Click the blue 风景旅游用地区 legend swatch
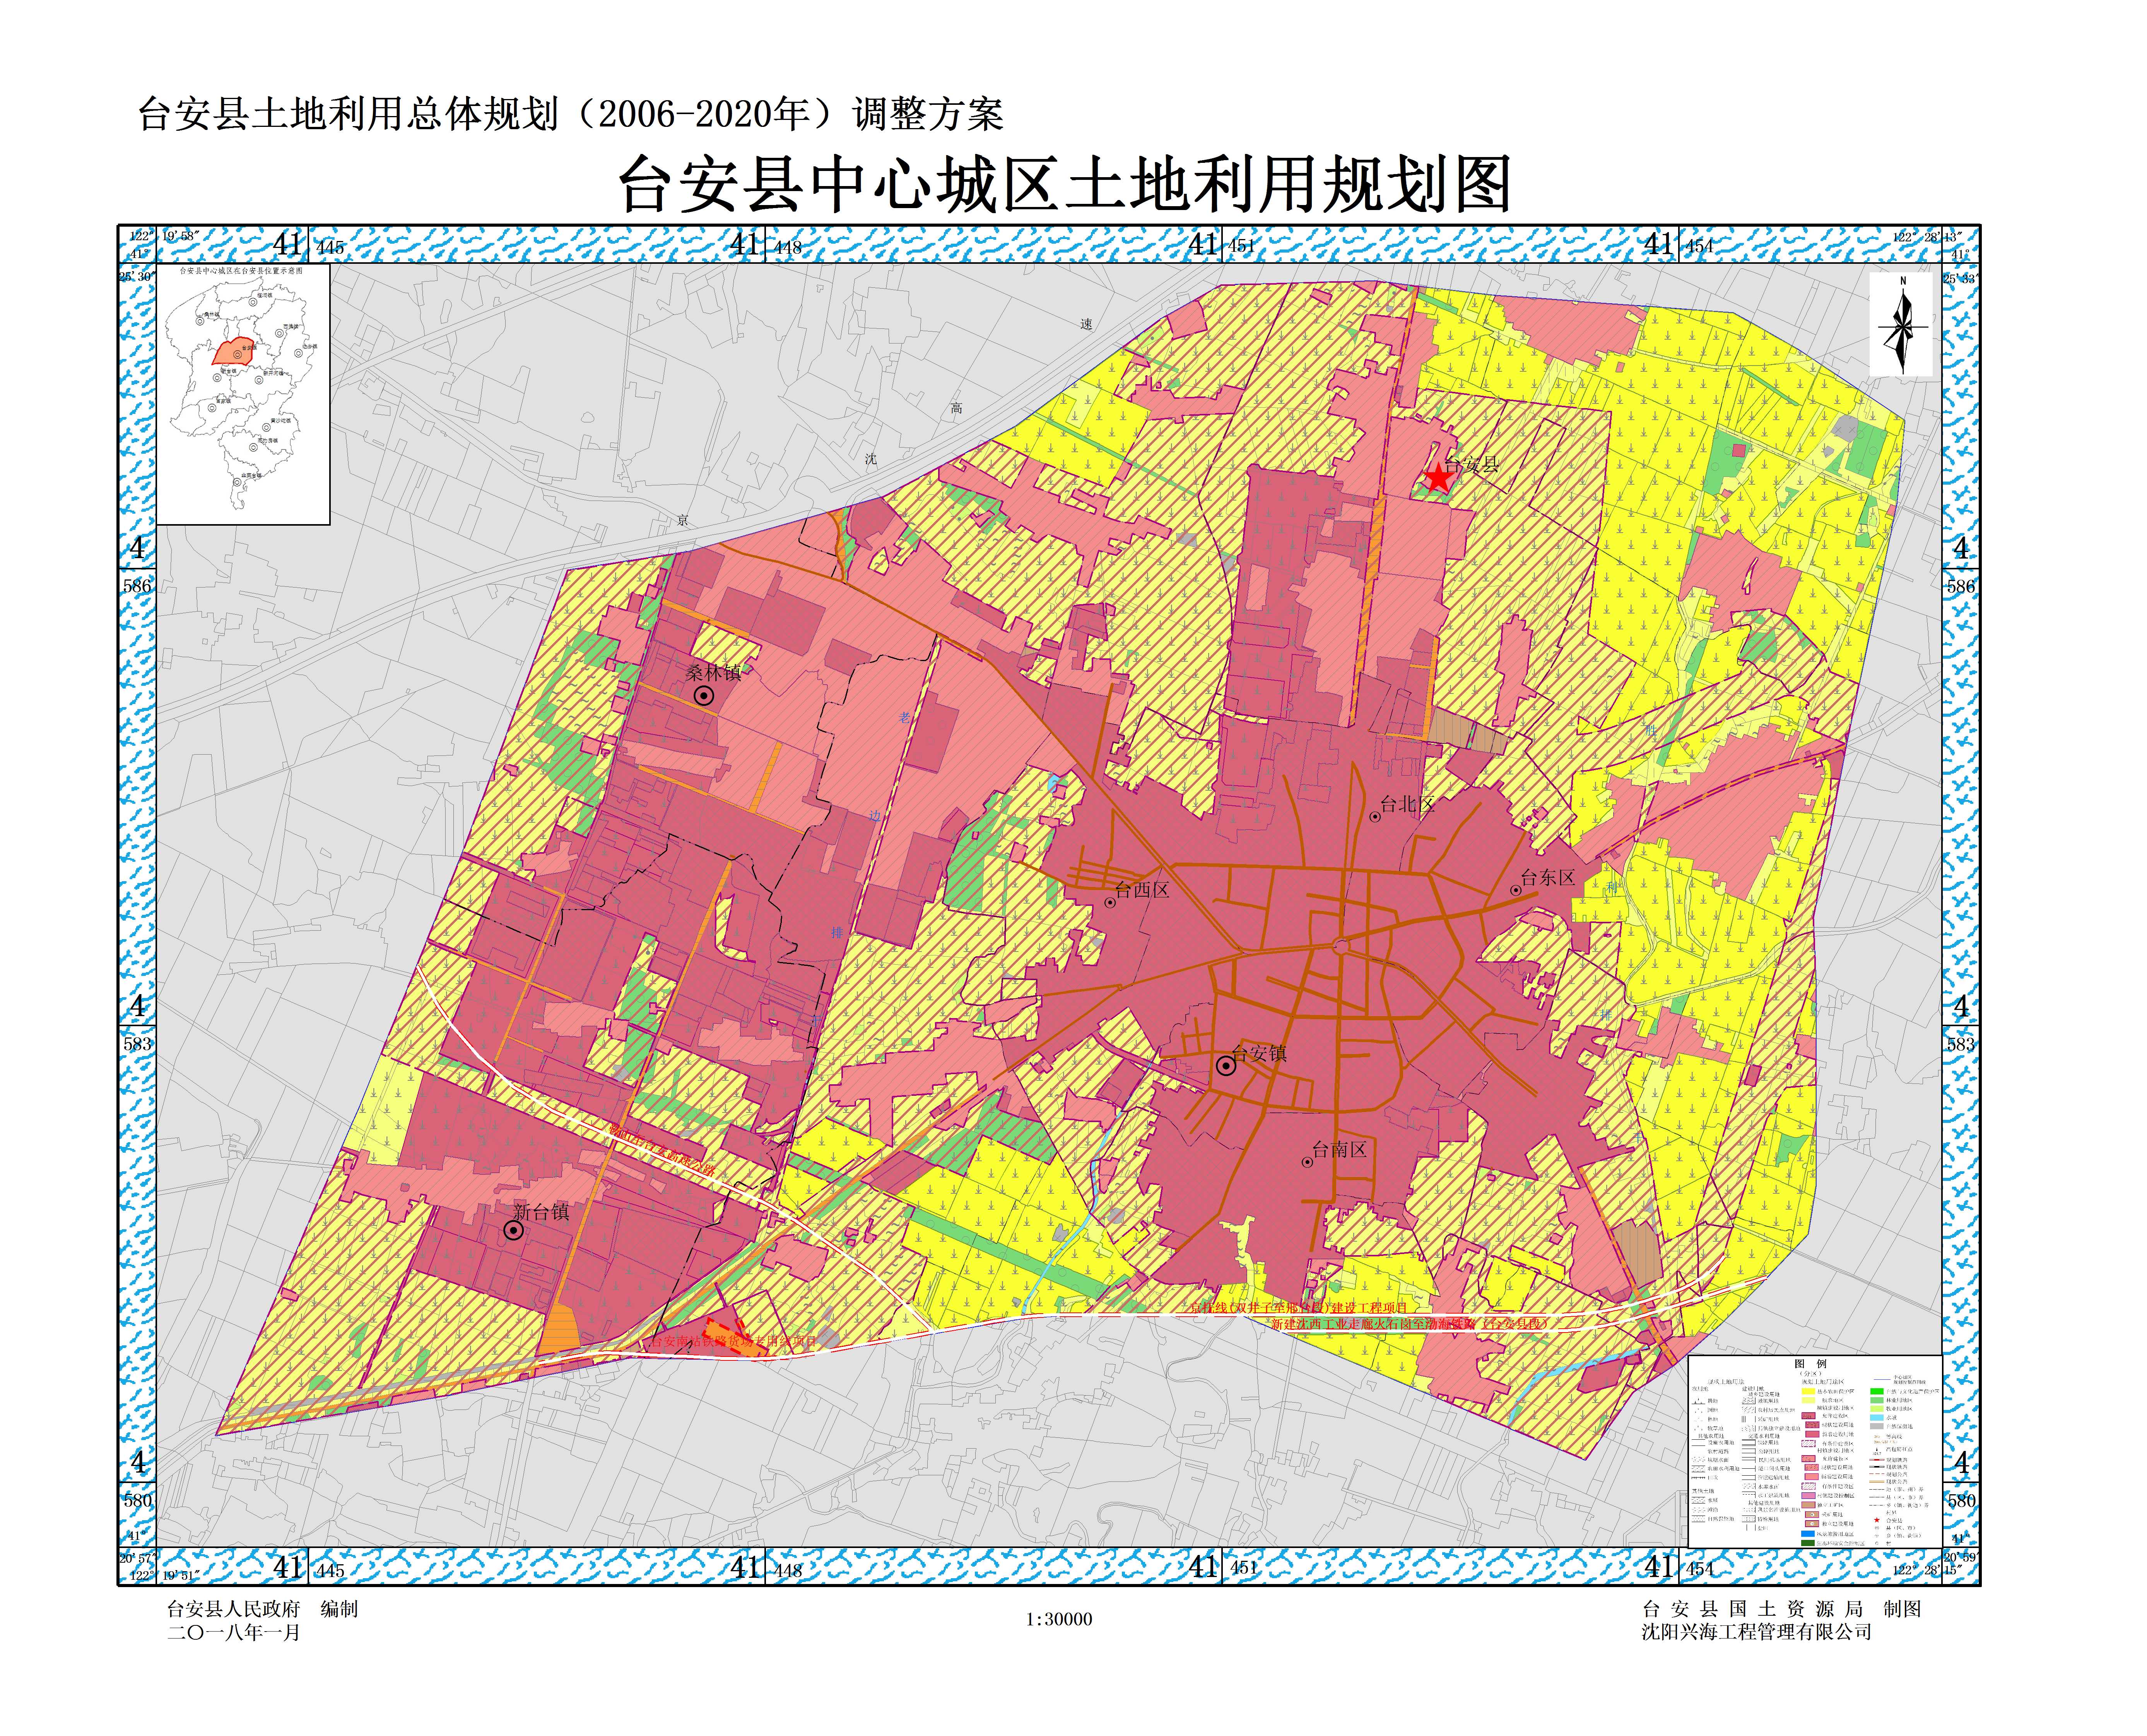2147x1736 pixels. tap(1808, 1534)
